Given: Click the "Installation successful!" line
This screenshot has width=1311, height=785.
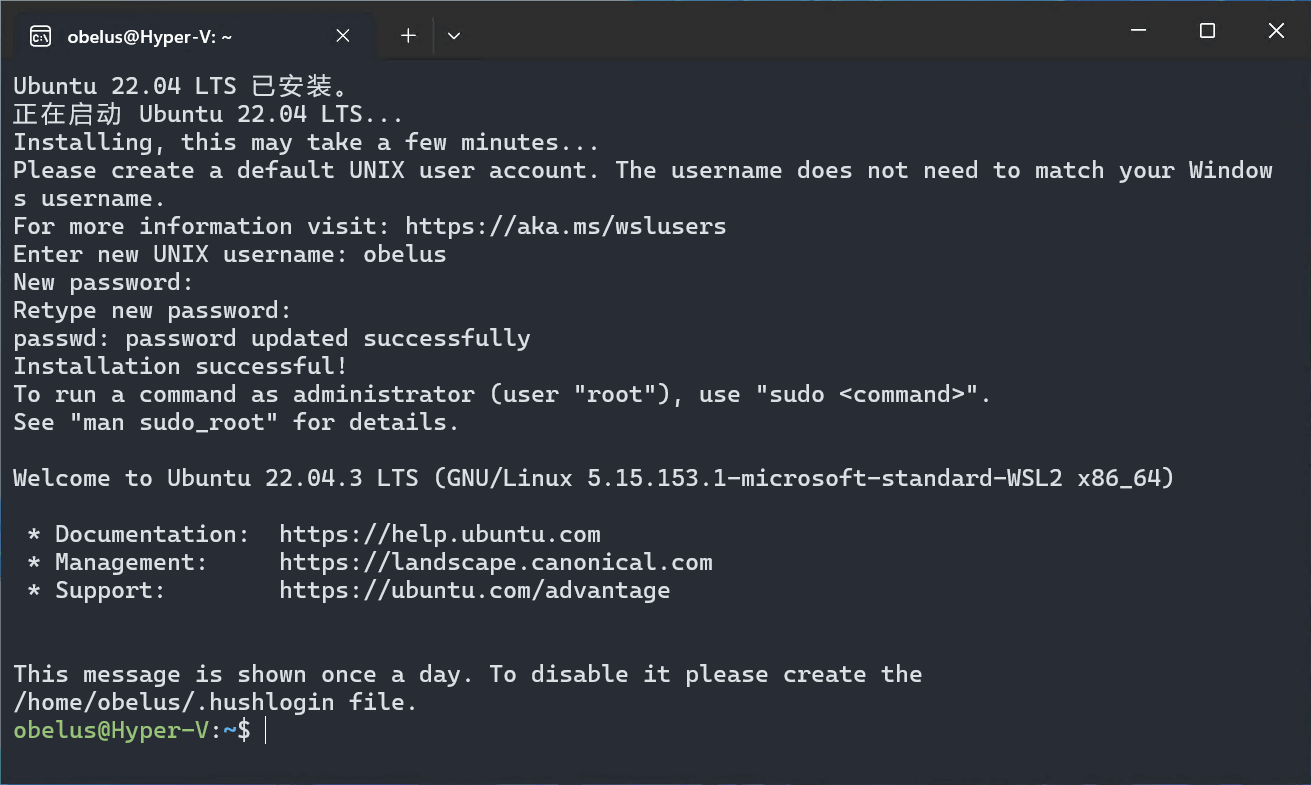Looking at the screenshot, I should [180, 366].
